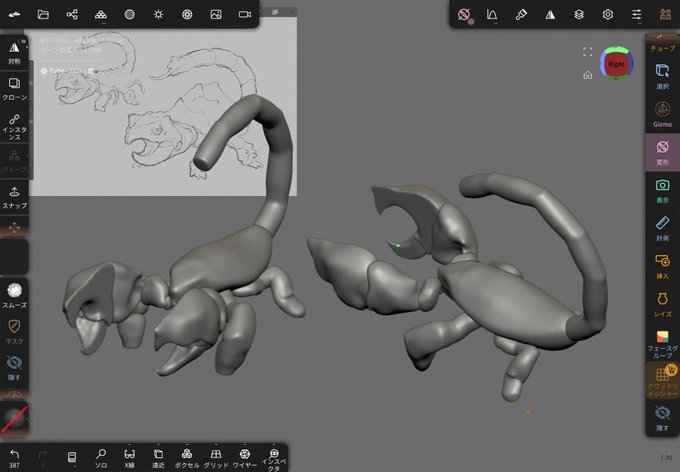The image size is (680, 472).
Task: Toggle 対称 symmetry in left panel
Action: point(14,53)
